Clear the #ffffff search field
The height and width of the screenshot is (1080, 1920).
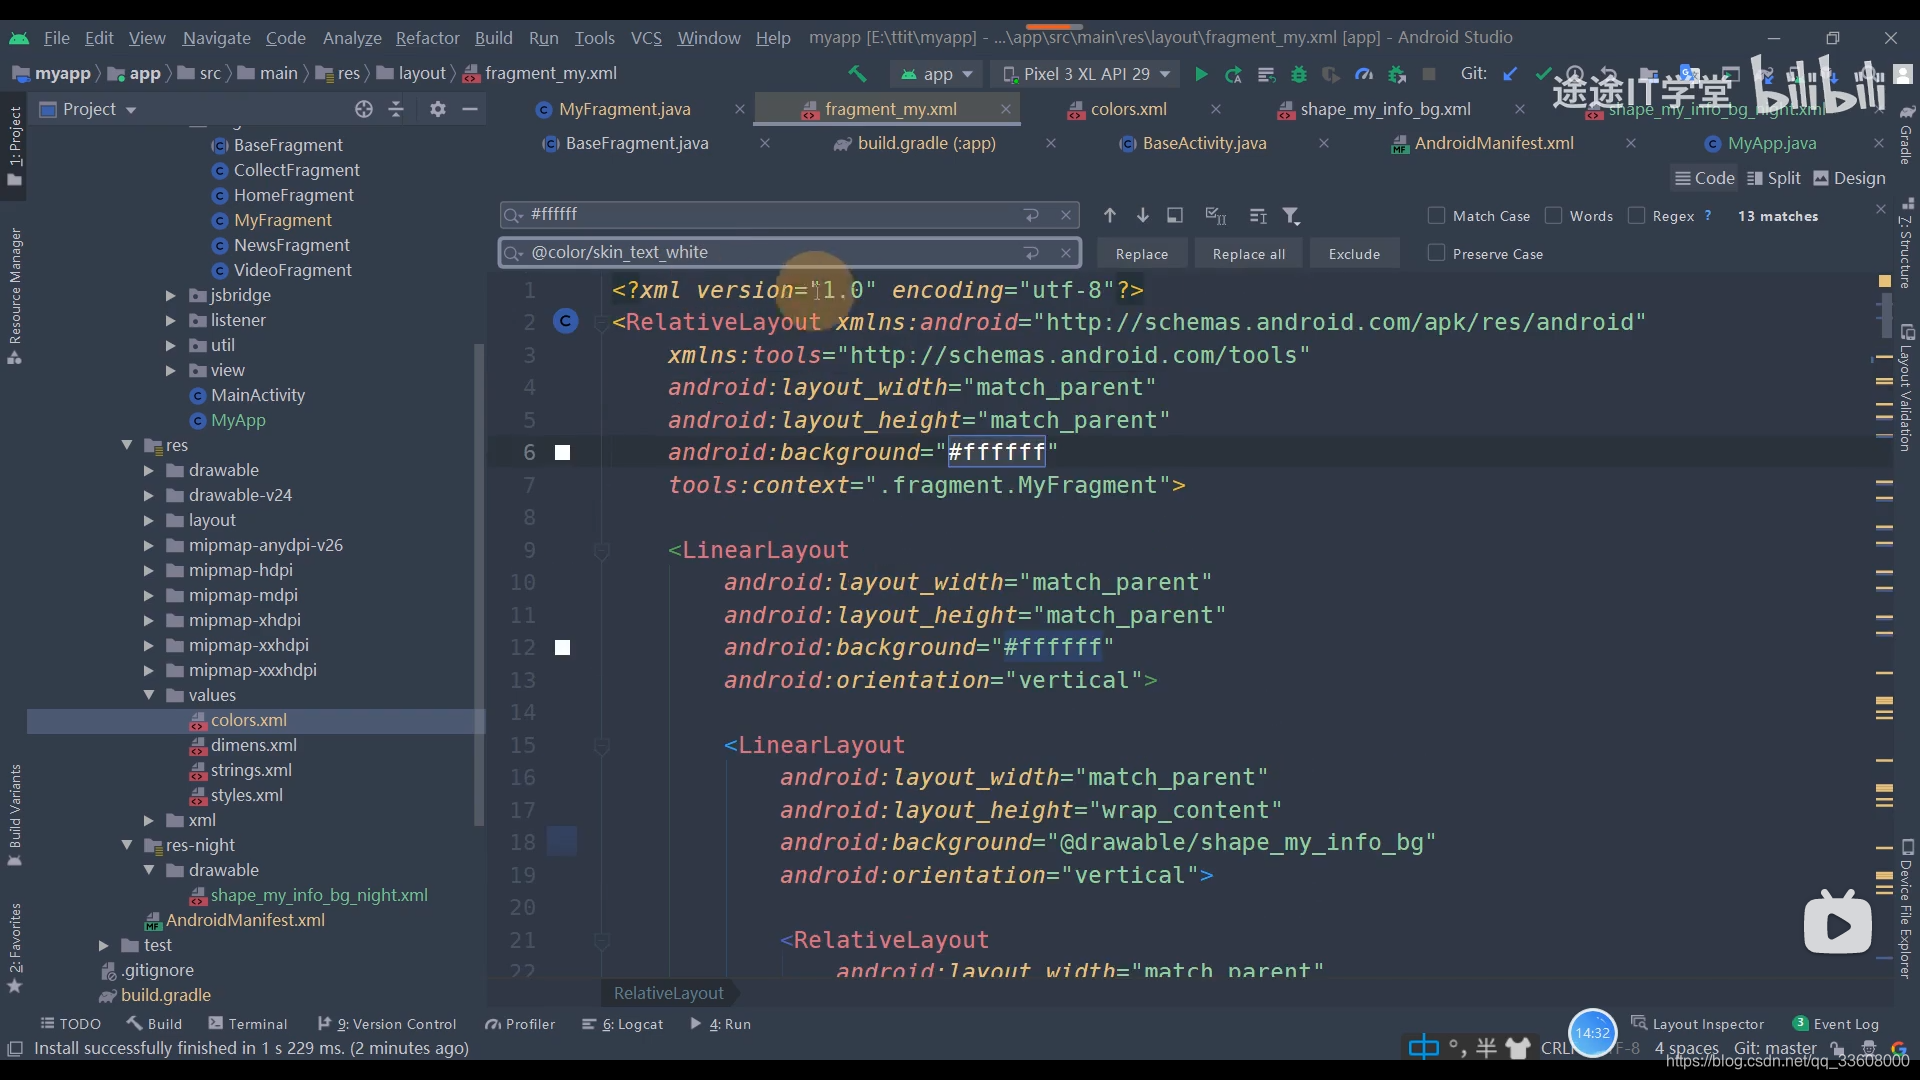[1066, 215]
